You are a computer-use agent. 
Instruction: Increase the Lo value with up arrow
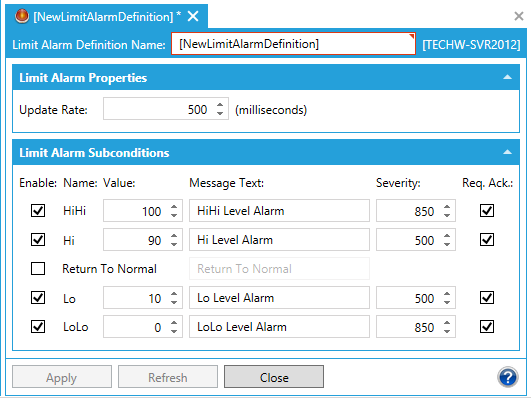(174, 294)
